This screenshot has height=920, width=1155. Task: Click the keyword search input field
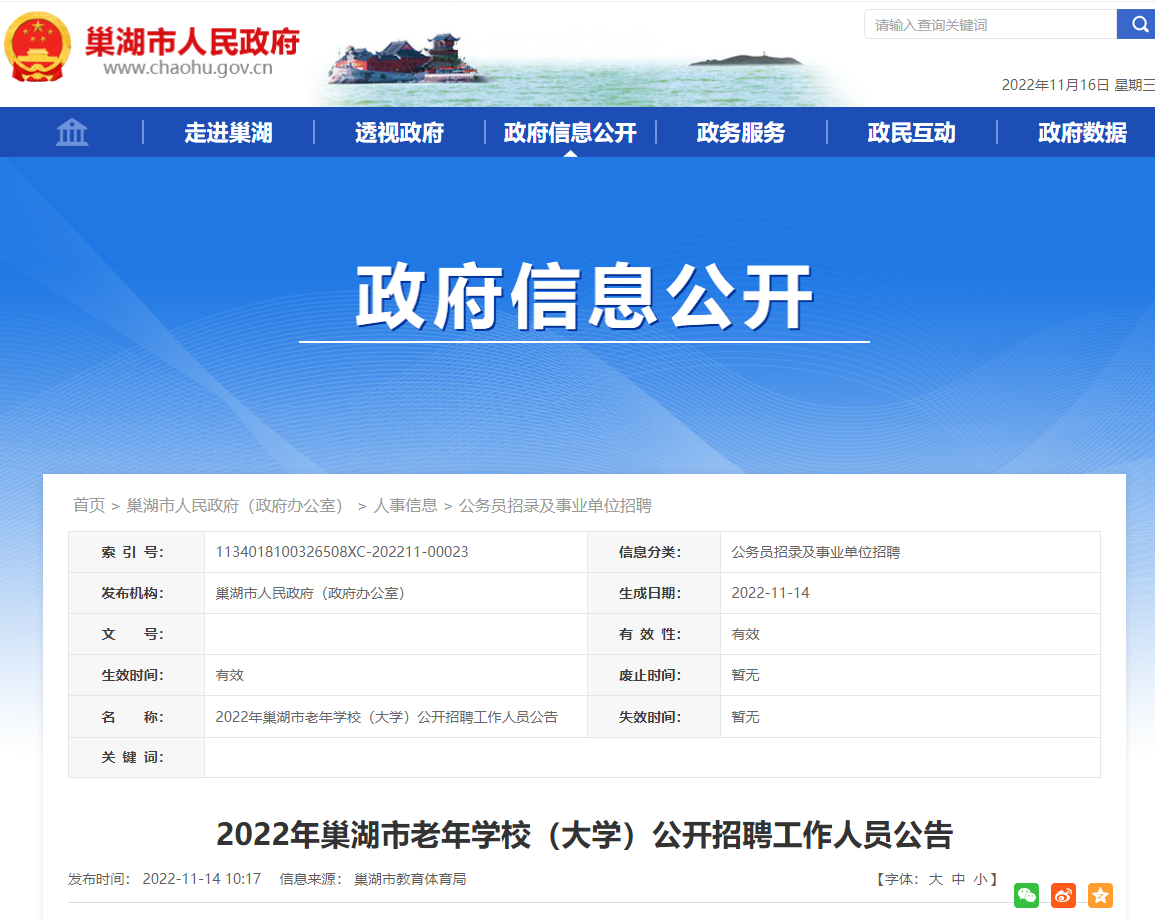tap(991, 24)
